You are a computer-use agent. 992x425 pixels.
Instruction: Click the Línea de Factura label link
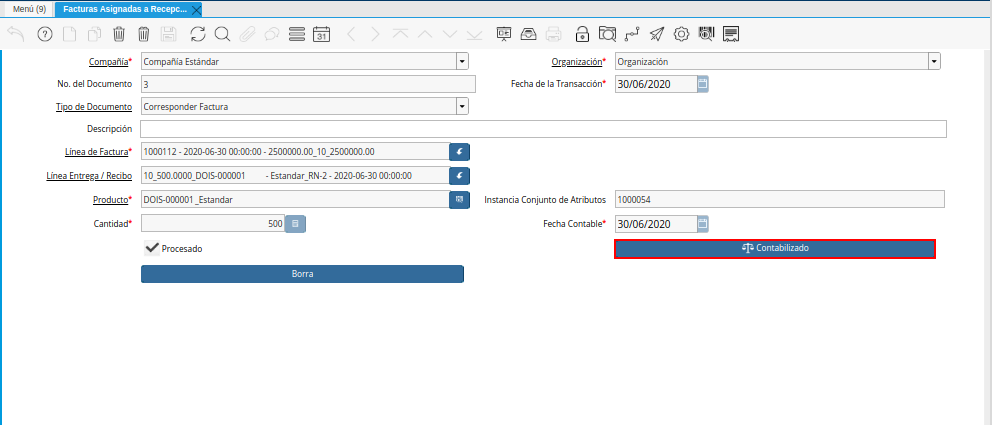pos(96,152)
